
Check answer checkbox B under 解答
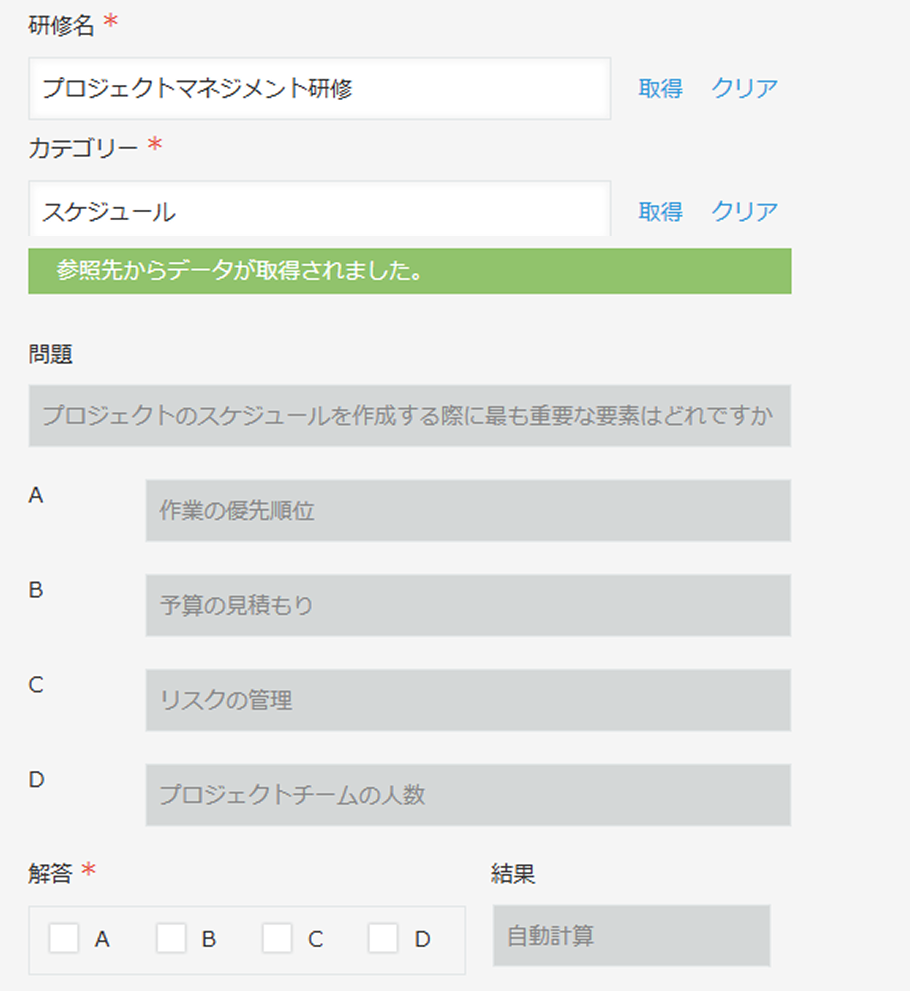coord(171,938)
